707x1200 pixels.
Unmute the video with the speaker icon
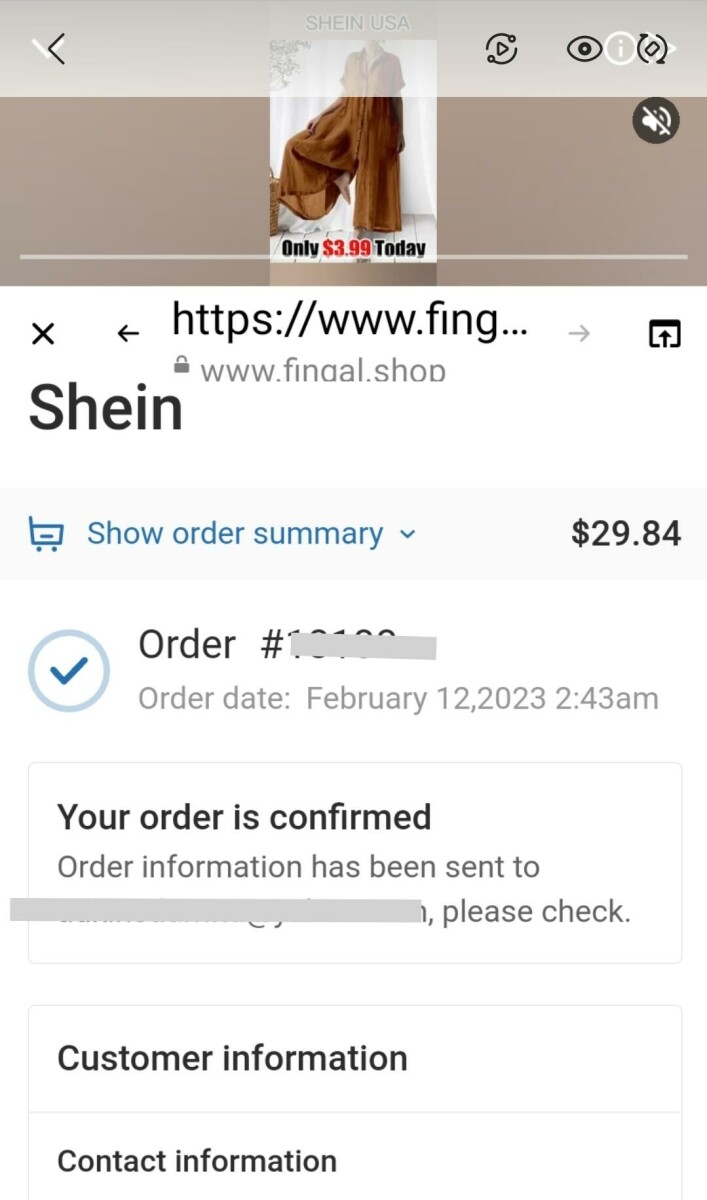click(x=656, y=122)
